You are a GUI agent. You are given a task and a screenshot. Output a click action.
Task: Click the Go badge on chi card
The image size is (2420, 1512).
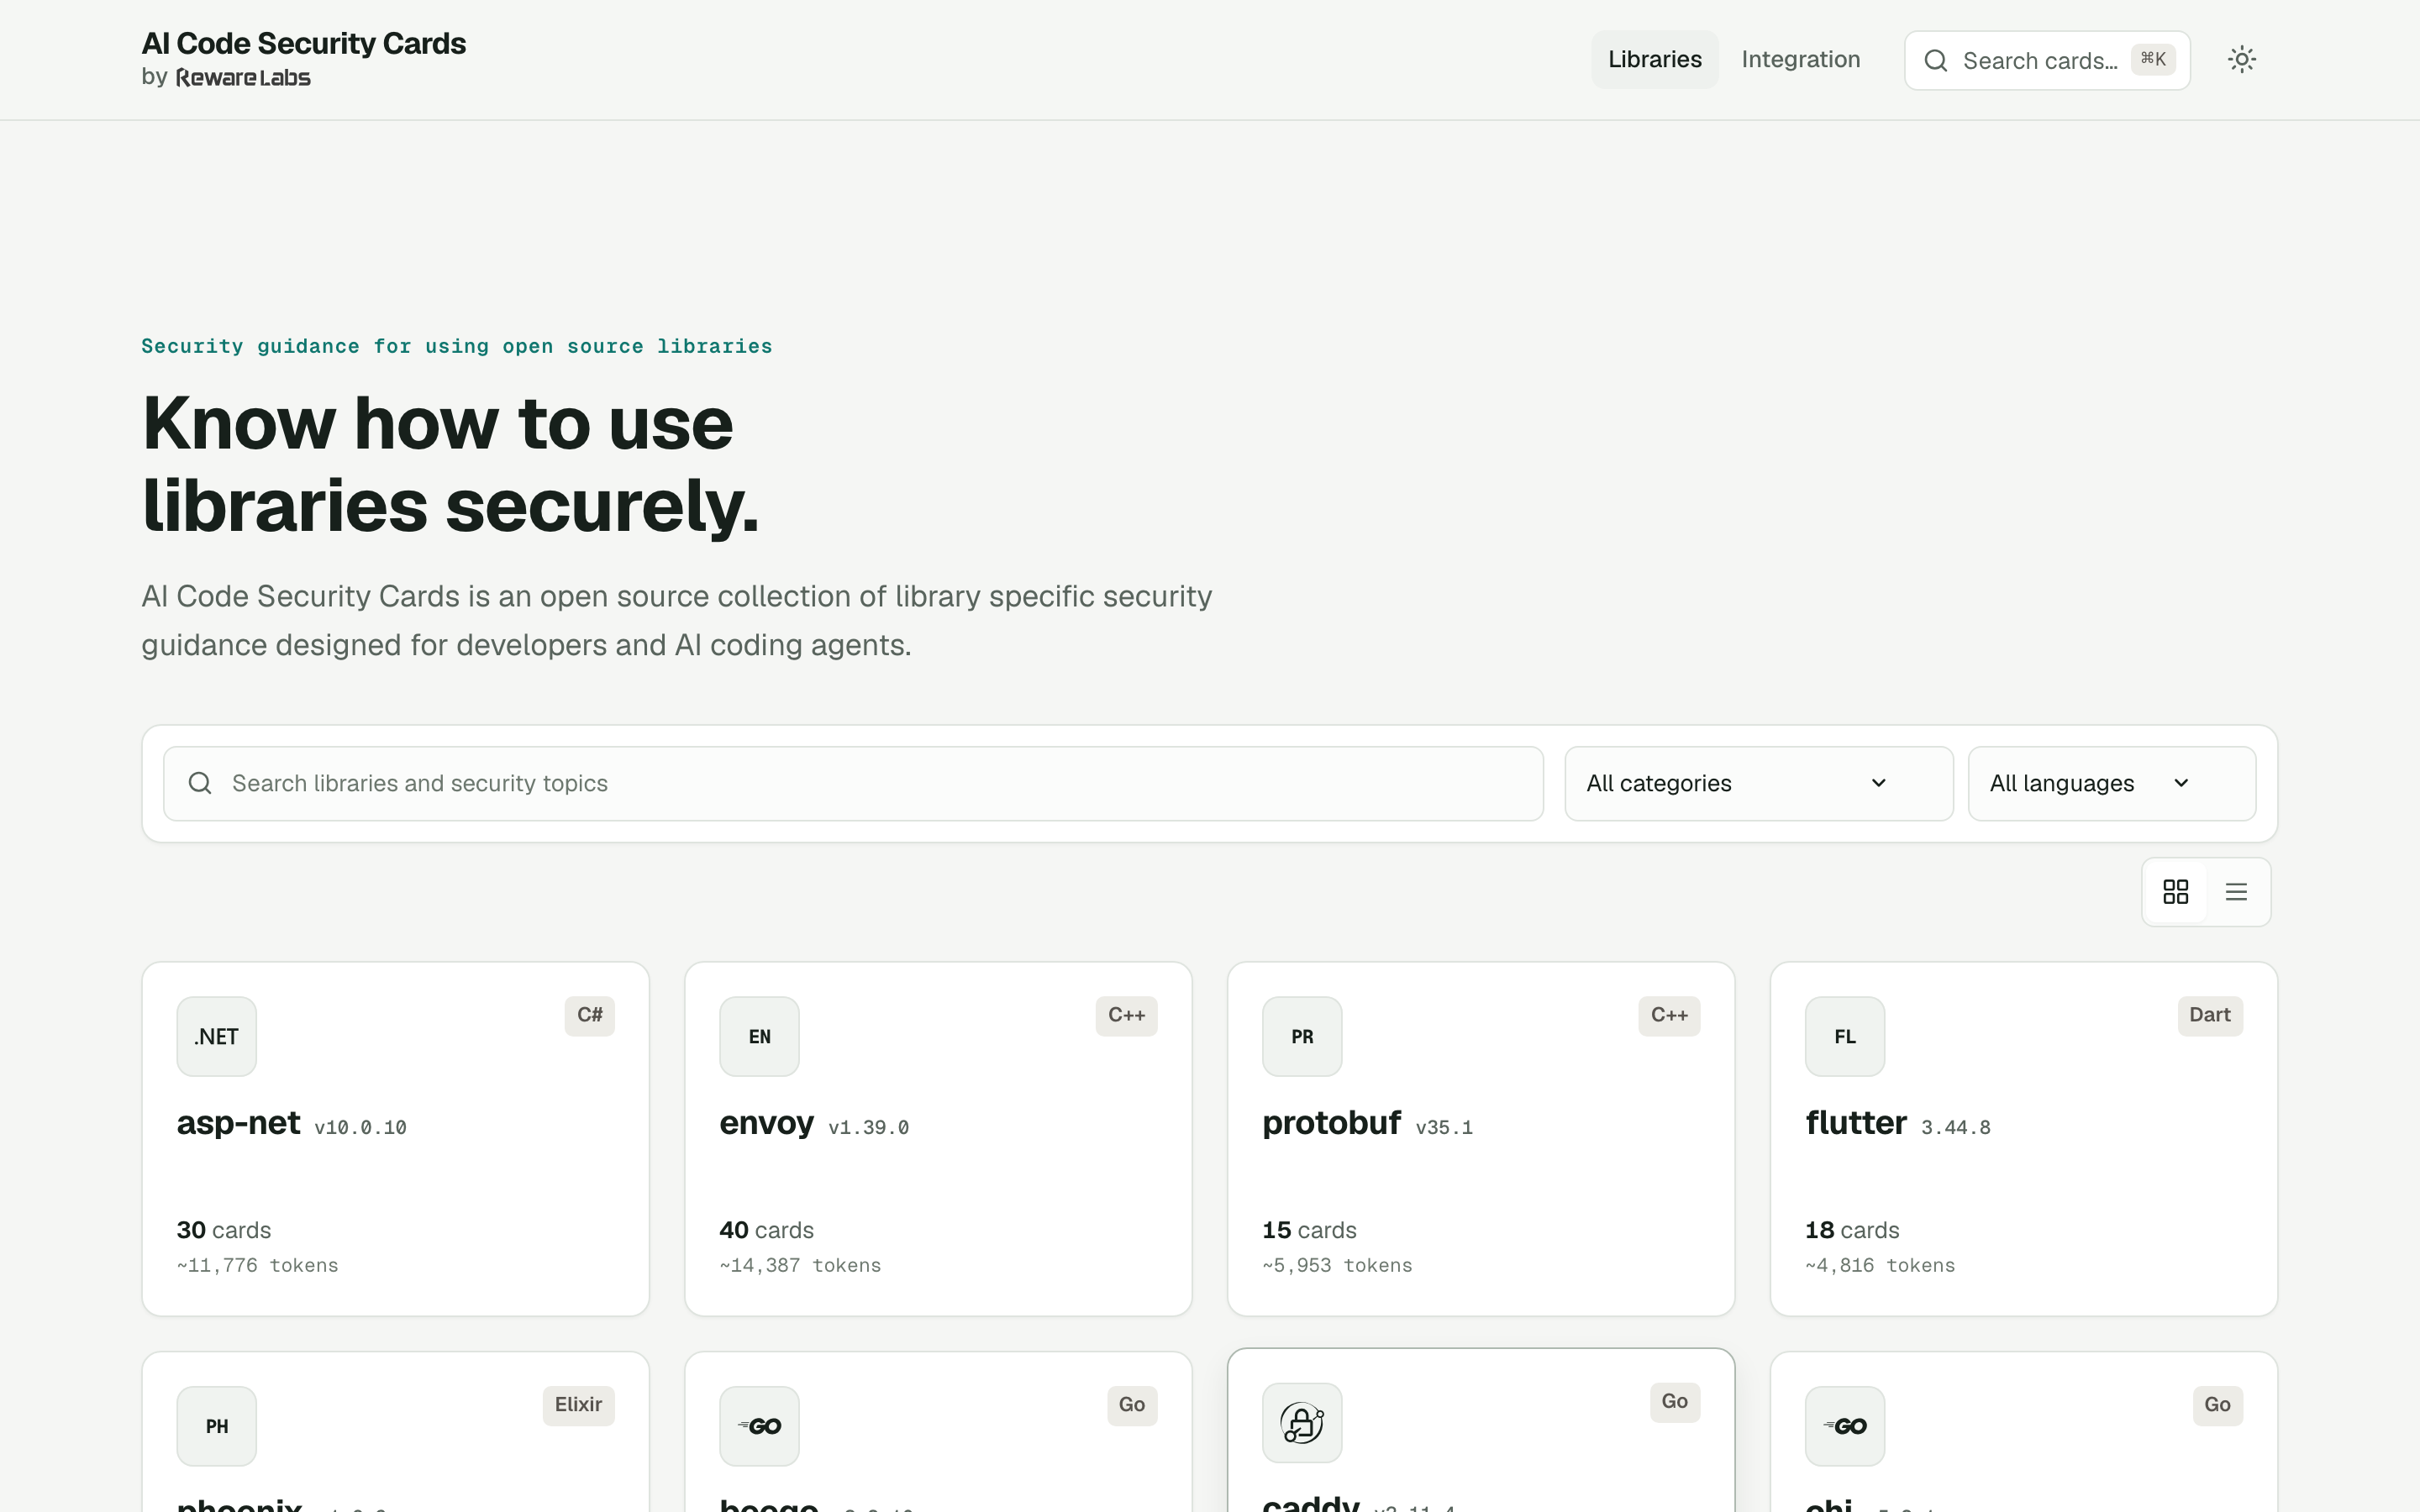[2217, 1405]
